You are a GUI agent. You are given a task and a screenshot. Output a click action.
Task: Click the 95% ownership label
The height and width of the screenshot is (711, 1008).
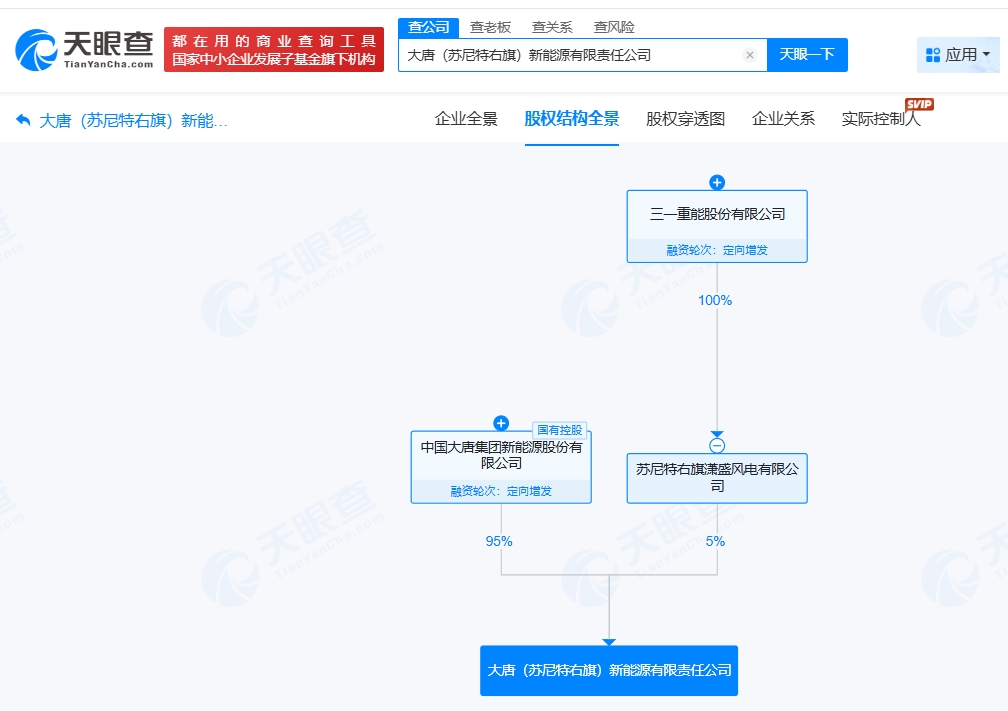tap(499, 541)
